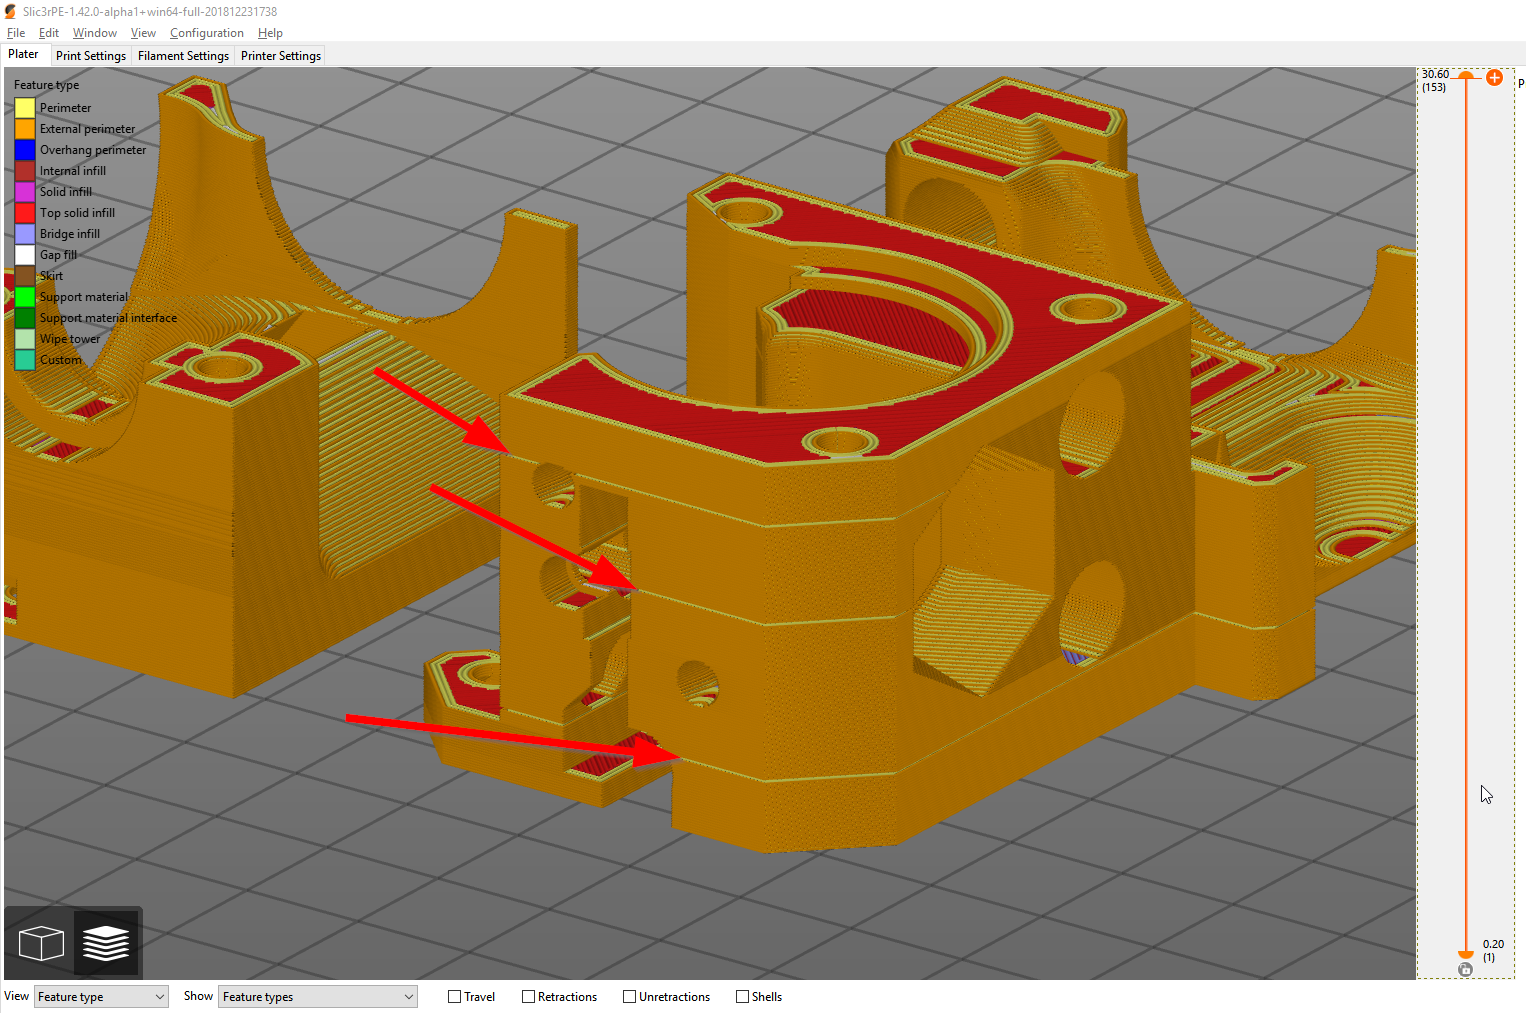Image resolution: width=1526 pixels, height=1013 pixels.
Task: Click the white Gap fill legend swatch
Action: coord(25,255)
